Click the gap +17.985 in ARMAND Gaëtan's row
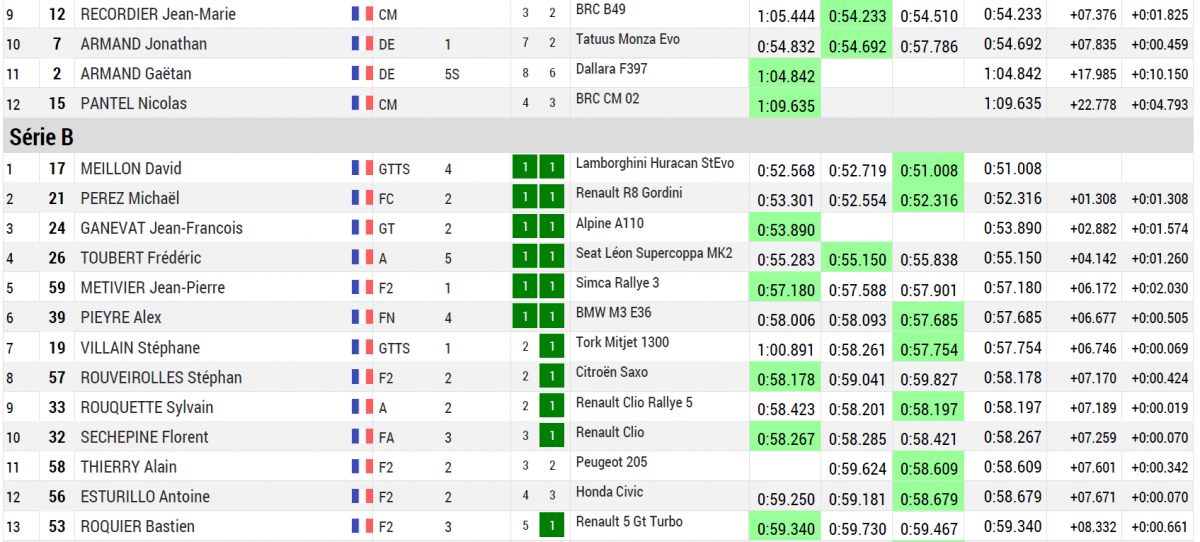The image size is (1200, 542). click(1092, 75)
